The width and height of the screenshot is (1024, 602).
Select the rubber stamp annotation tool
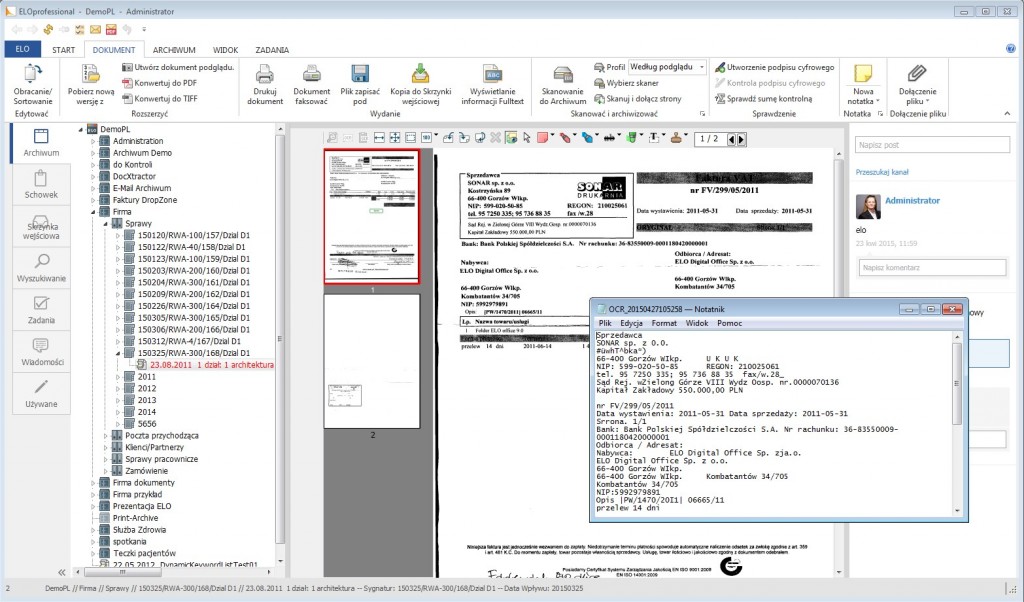click(x=677, y=138)
